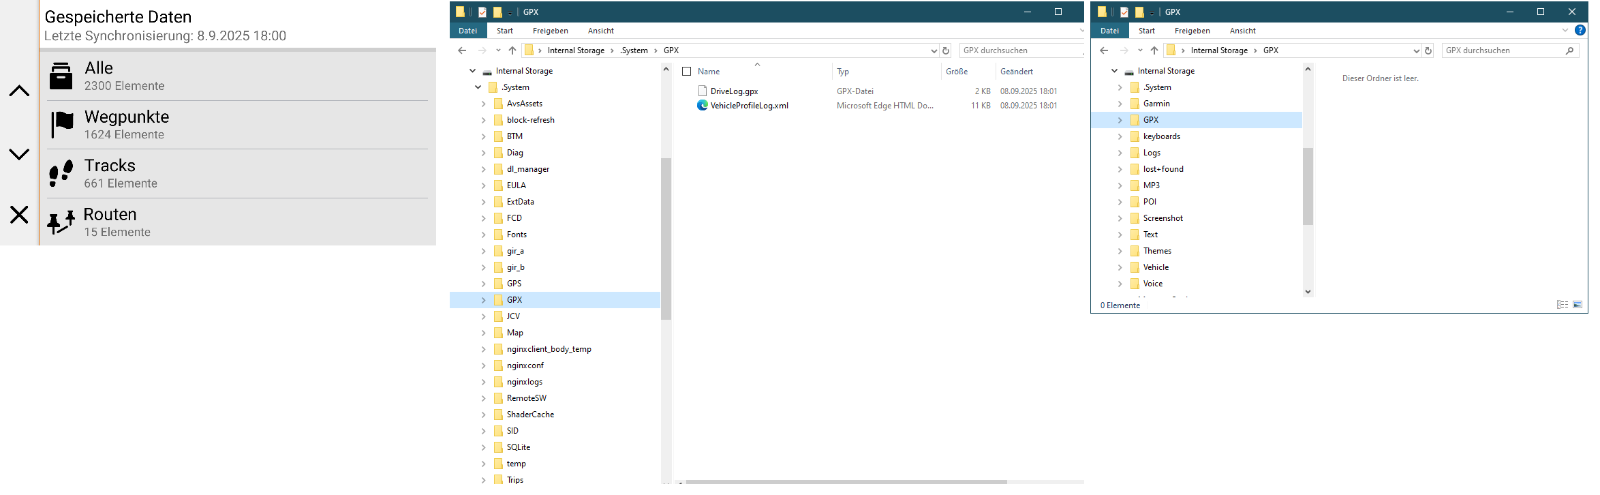The image size is (1600, 495).
Task: Click Back arrow in the DriveLog.gpx window
Action: [462, 50]
